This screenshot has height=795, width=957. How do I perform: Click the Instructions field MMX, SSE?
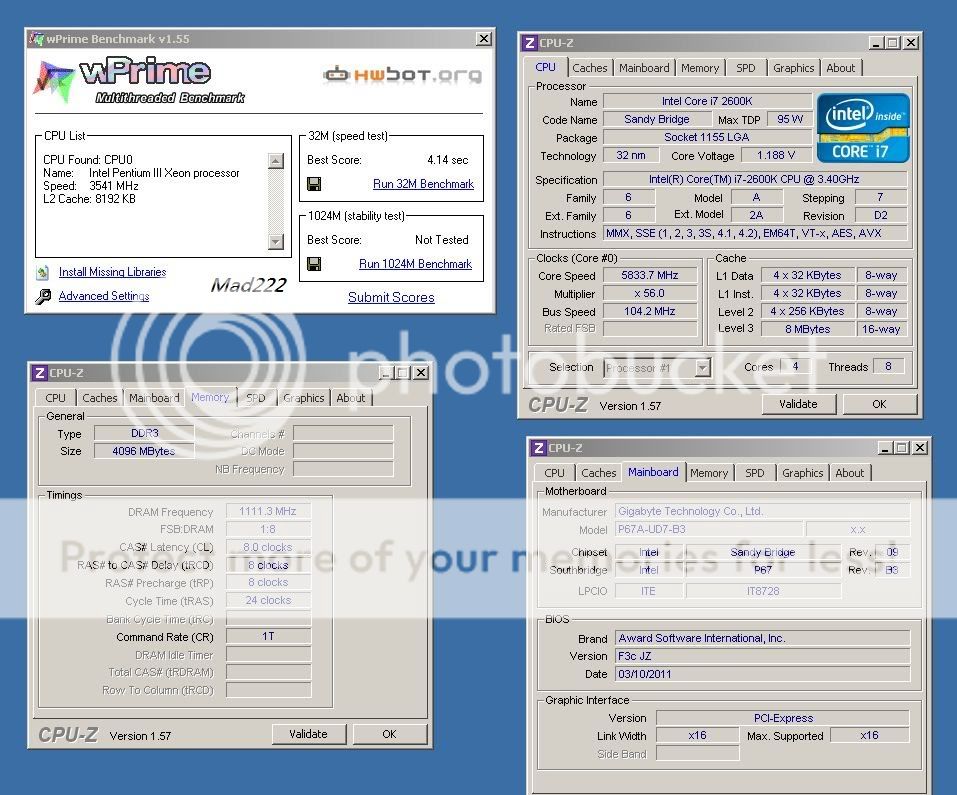(754, 234)
